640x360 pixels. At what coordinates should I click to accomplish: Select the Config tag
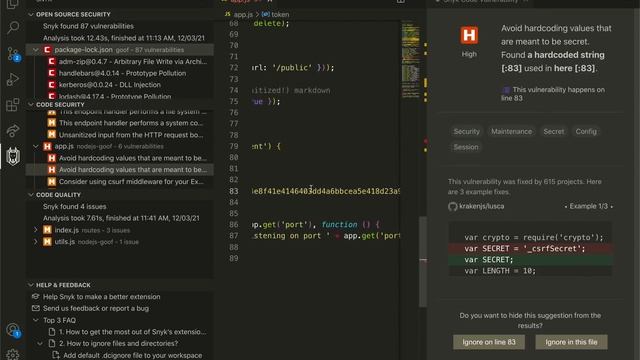click(x=586, y=131)
